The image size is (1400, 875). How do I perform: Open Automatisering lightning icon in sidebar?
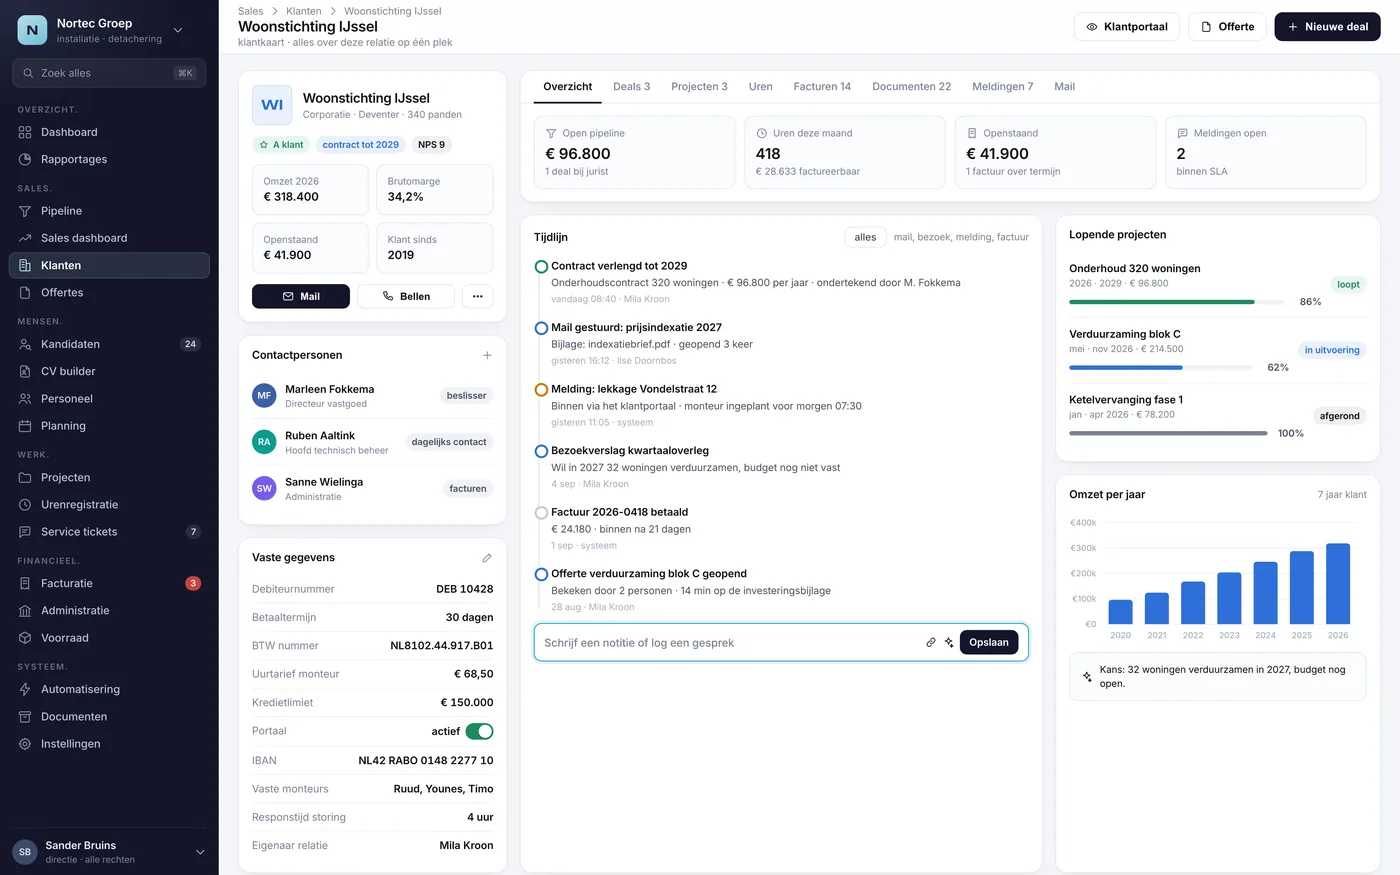coord(25,689)
